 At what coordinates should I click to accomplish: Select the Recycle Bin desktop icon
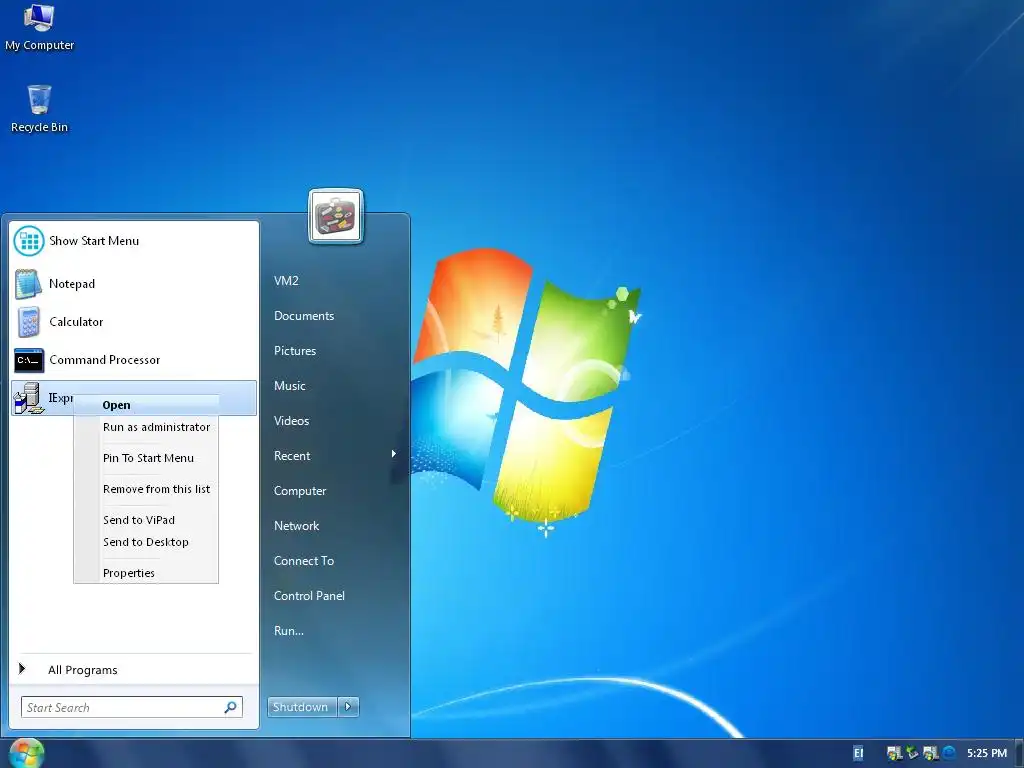click(x=39, y=109)
